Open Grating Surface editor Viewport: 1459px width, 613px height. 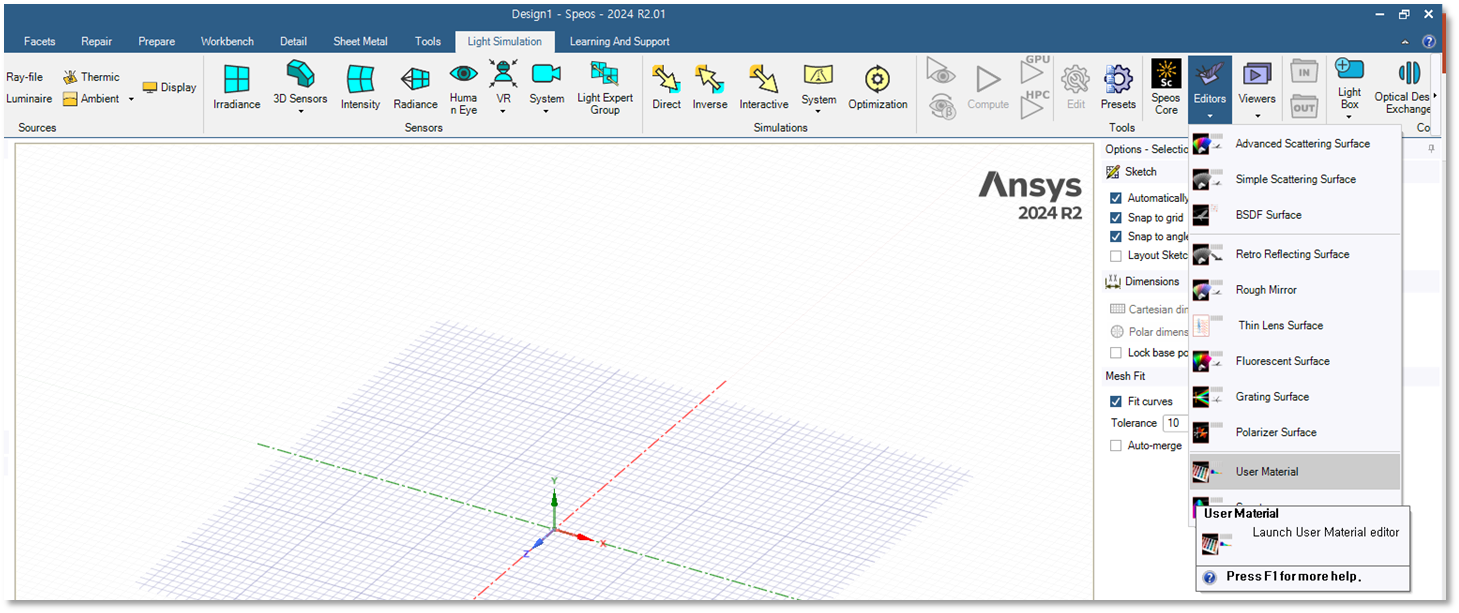pyautogui.click(x=1295, y=397)
